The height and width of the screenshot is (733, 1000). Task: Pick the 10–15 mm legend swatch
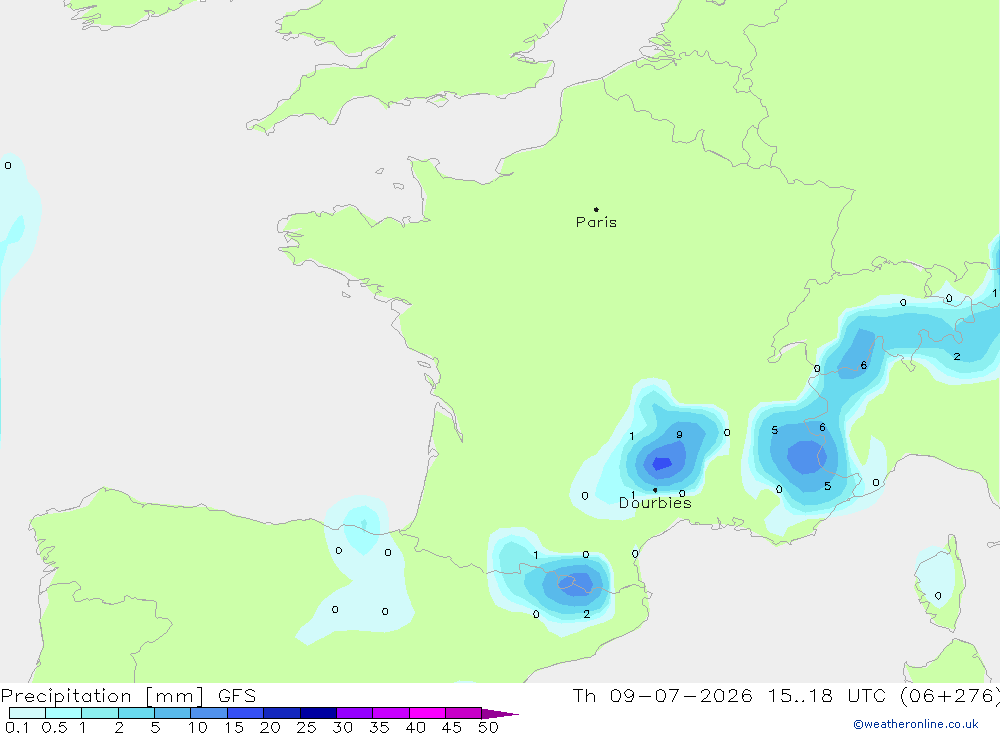pos(209,713)
